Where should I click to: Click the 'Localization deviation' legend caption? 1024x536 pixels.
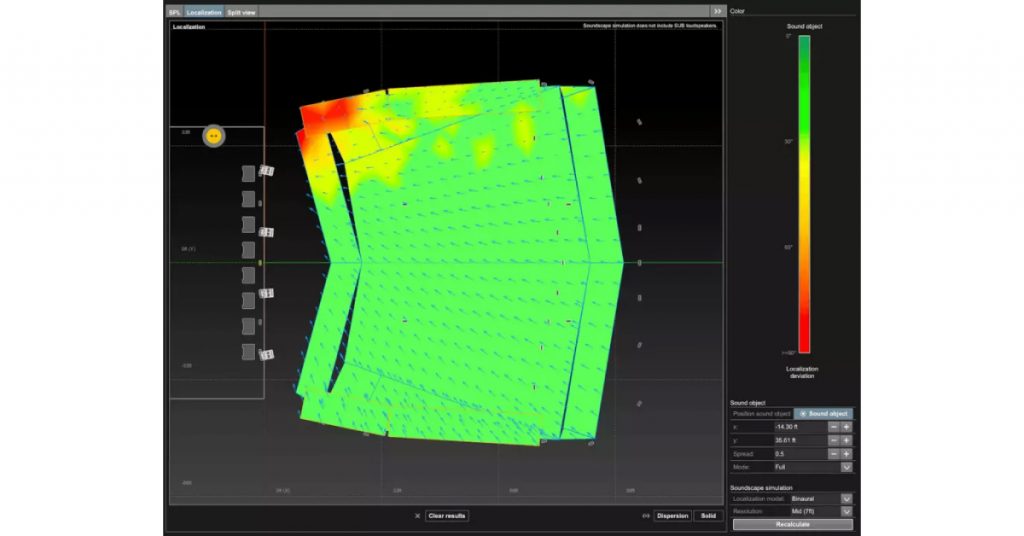[x=802, y=372]
